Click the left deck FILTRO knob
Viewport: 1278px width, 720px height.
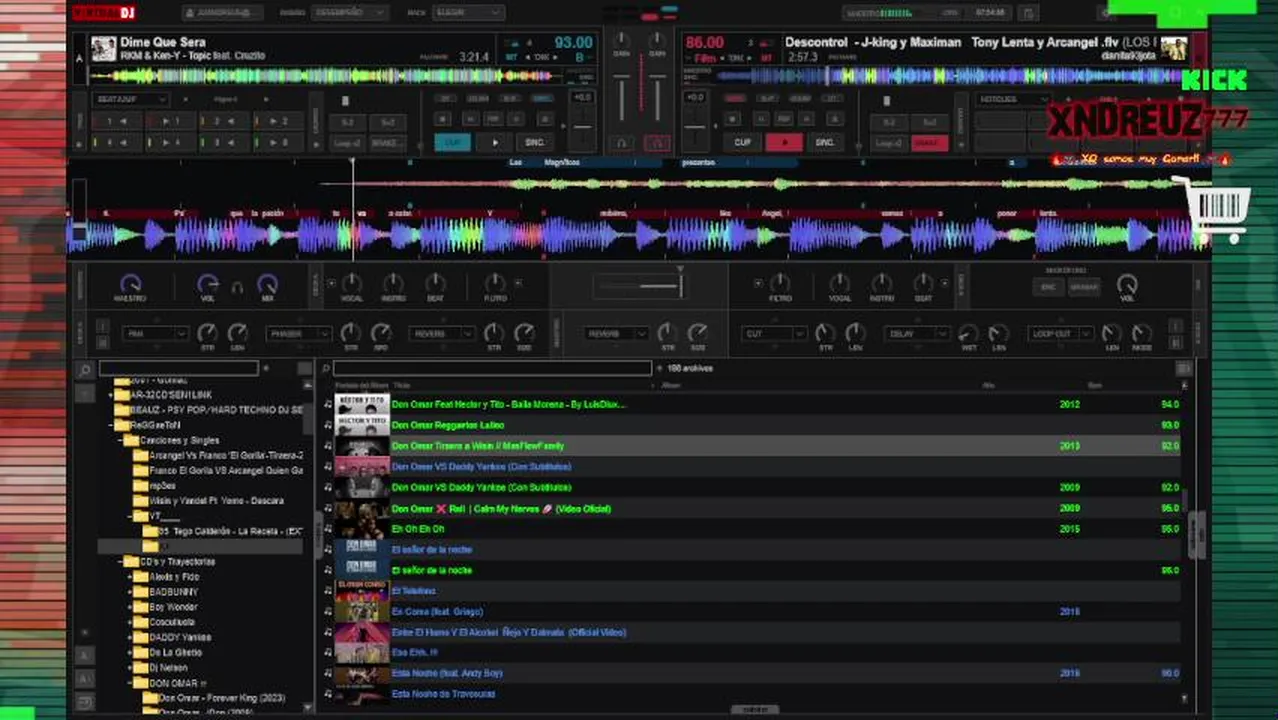(x=495, y=283)
